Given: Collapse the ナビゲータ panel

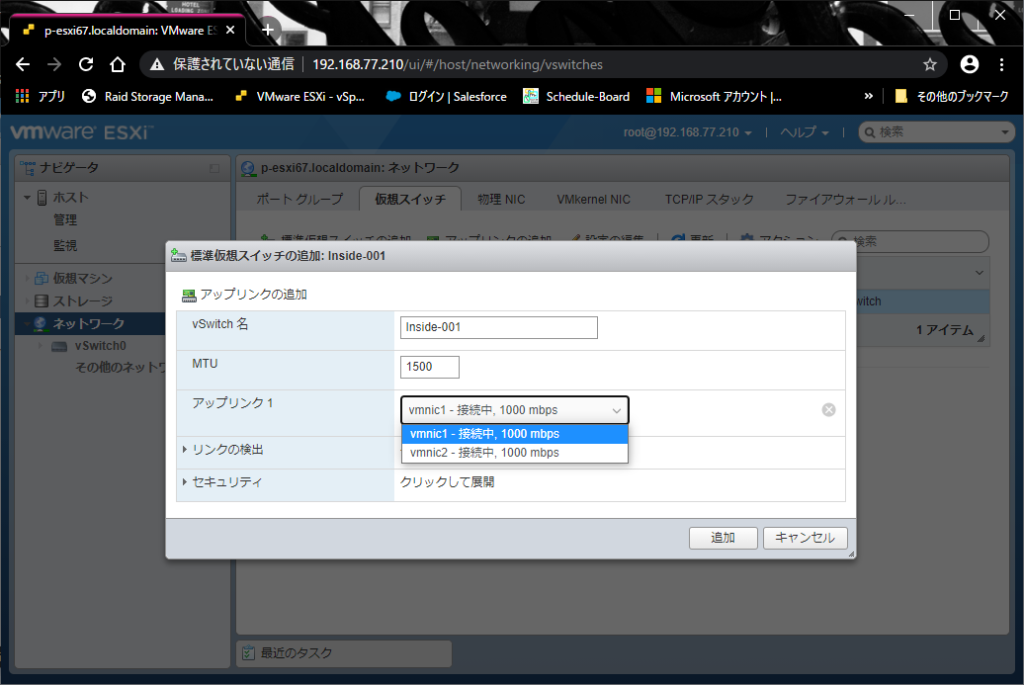Looking at the screenshot, I should coord(214,168).
